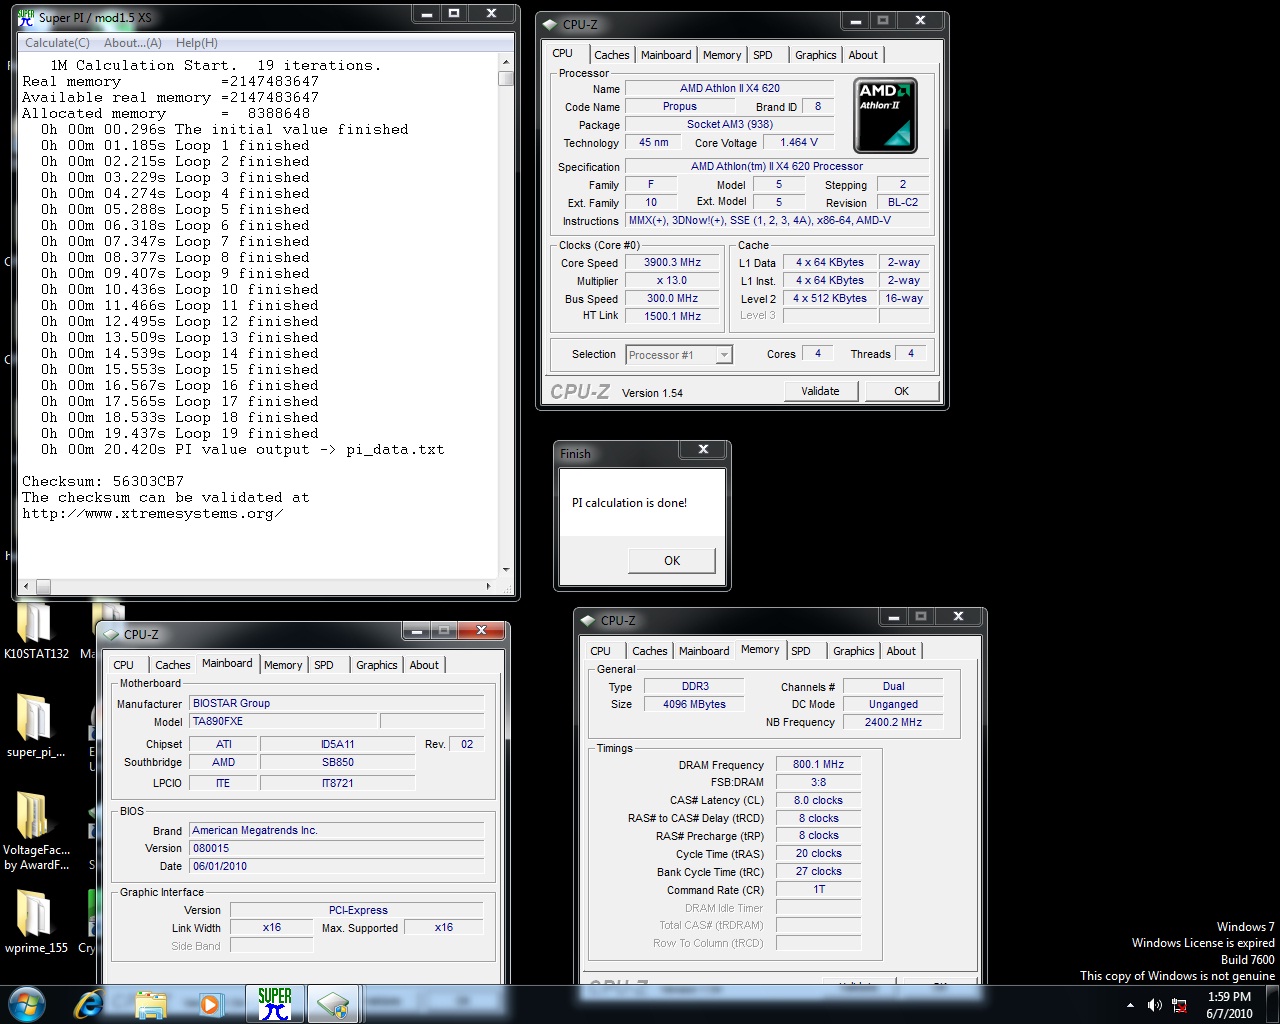
Task: Click title bar icon of CPU-Z Memory window
Action: click(587, 620)
